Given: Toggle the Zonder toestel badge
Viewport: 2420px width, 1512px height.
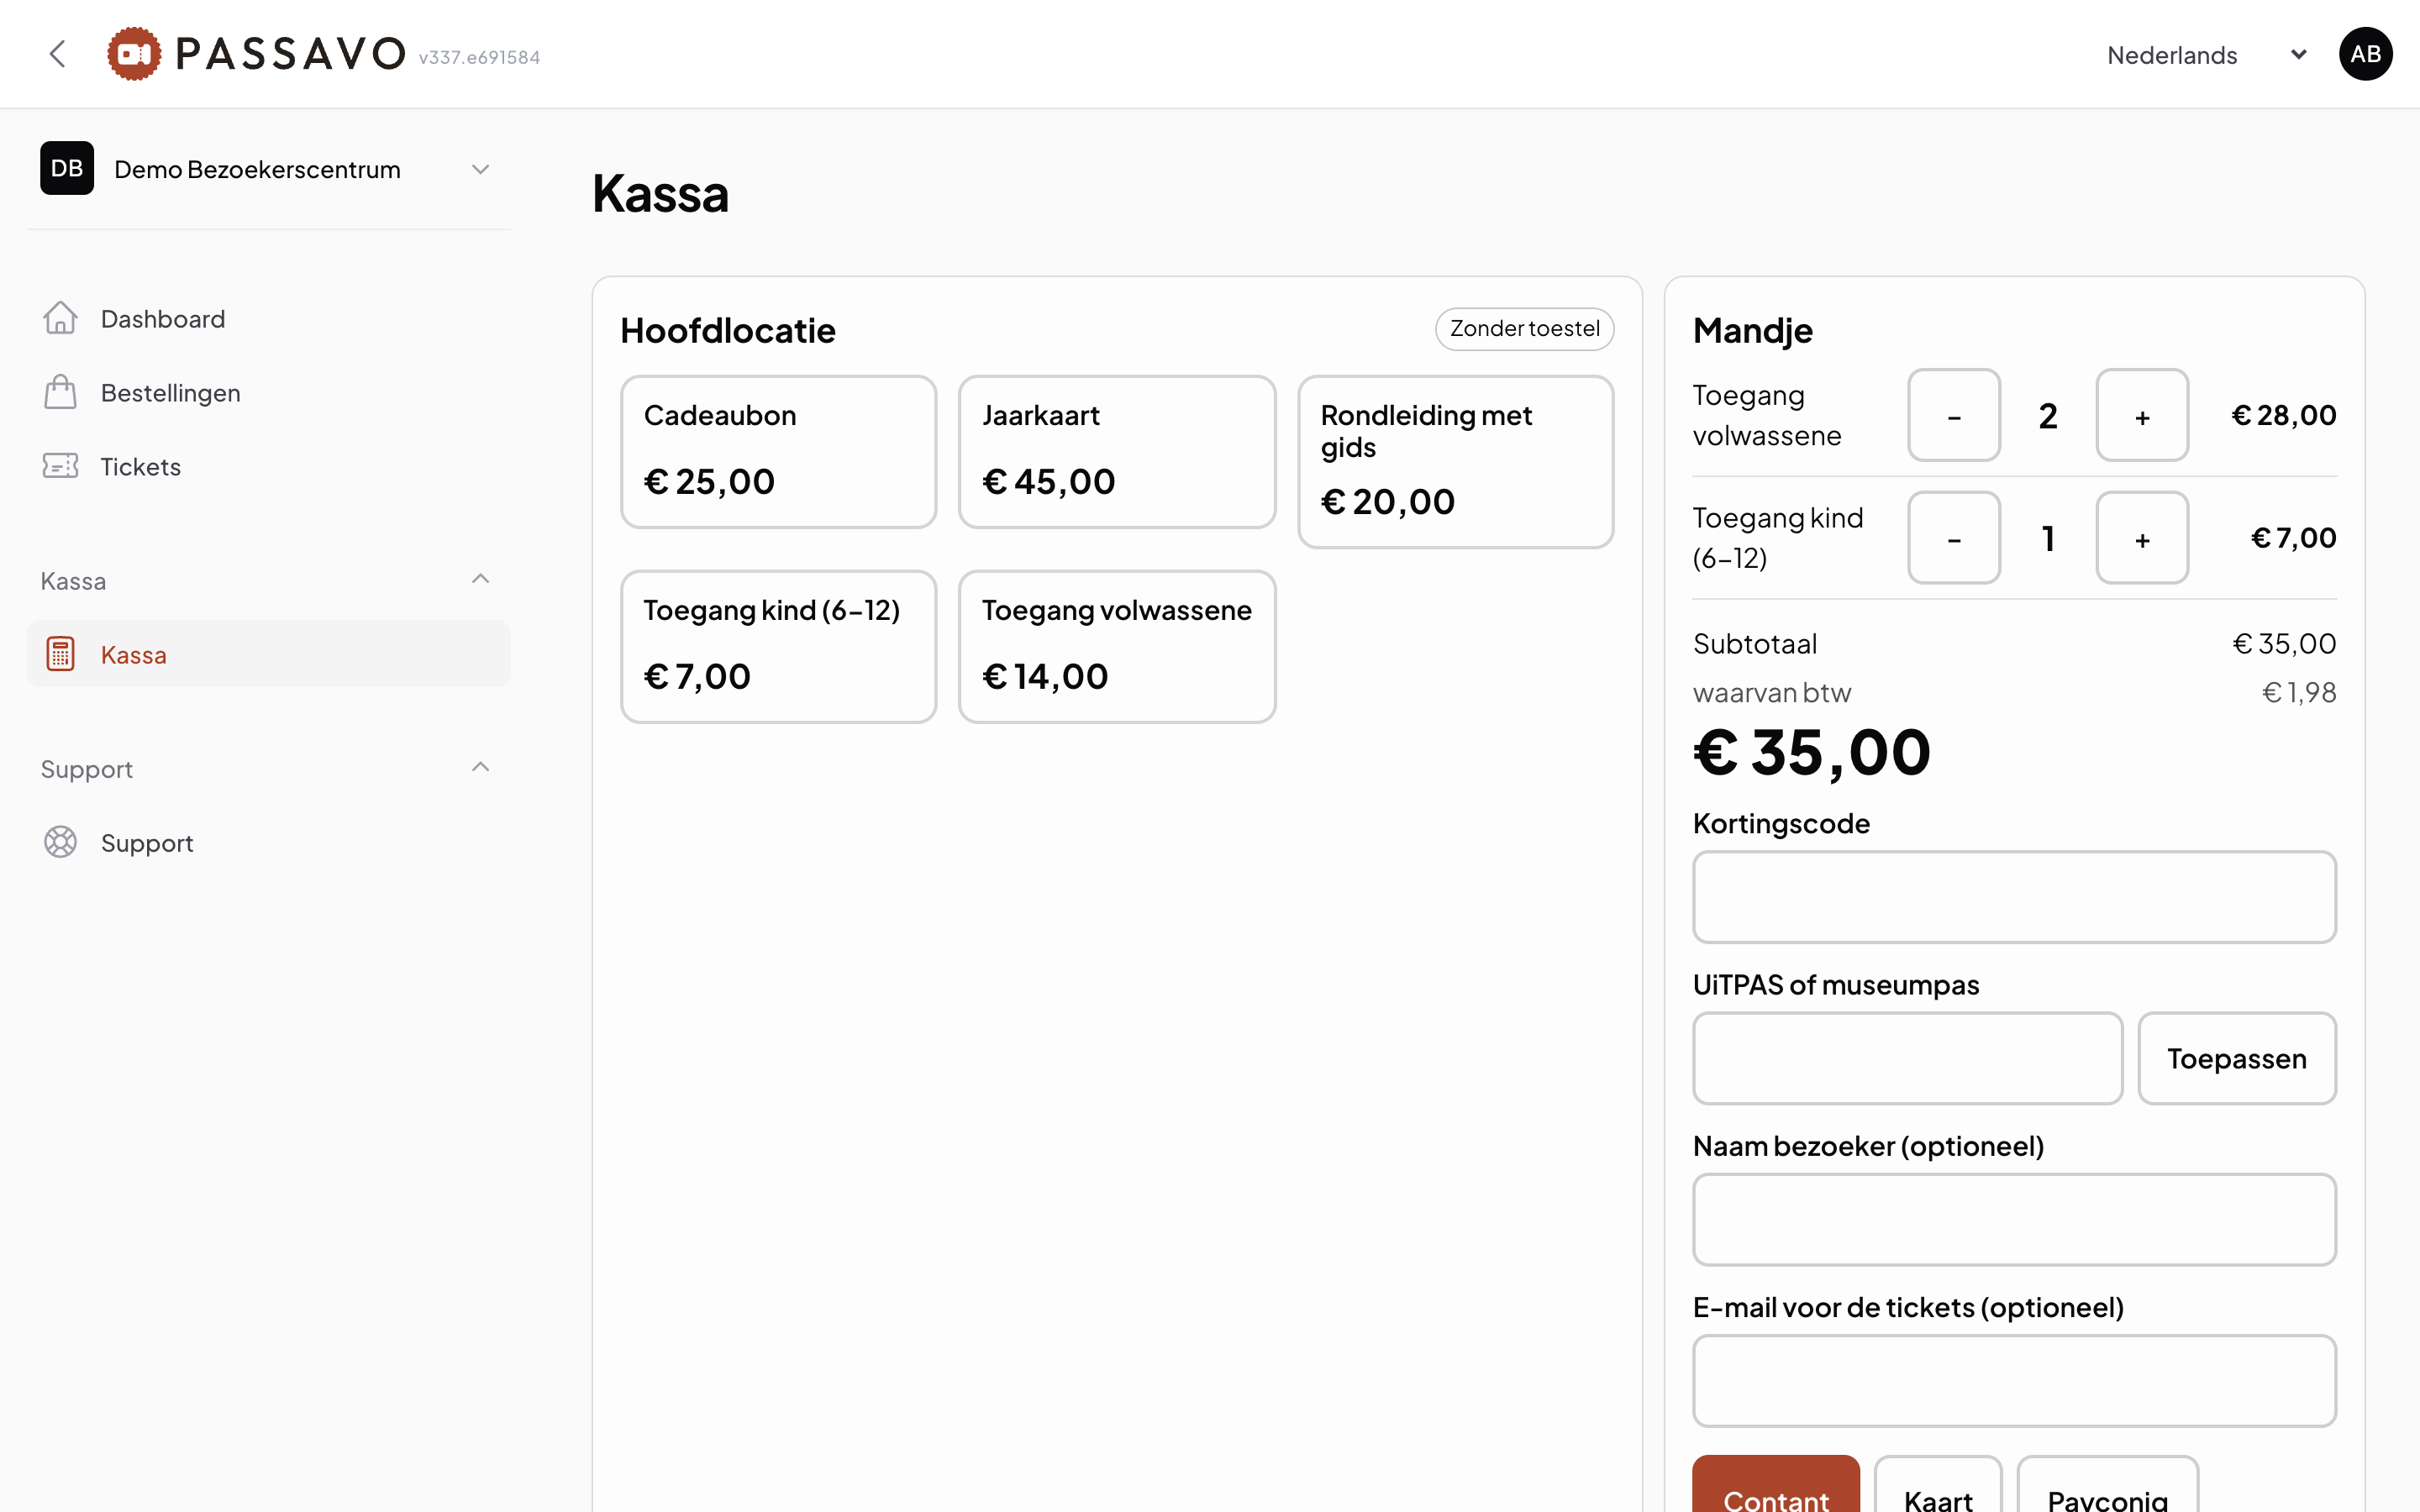Looking at the screenshot, I should (x=1524, y=329).
